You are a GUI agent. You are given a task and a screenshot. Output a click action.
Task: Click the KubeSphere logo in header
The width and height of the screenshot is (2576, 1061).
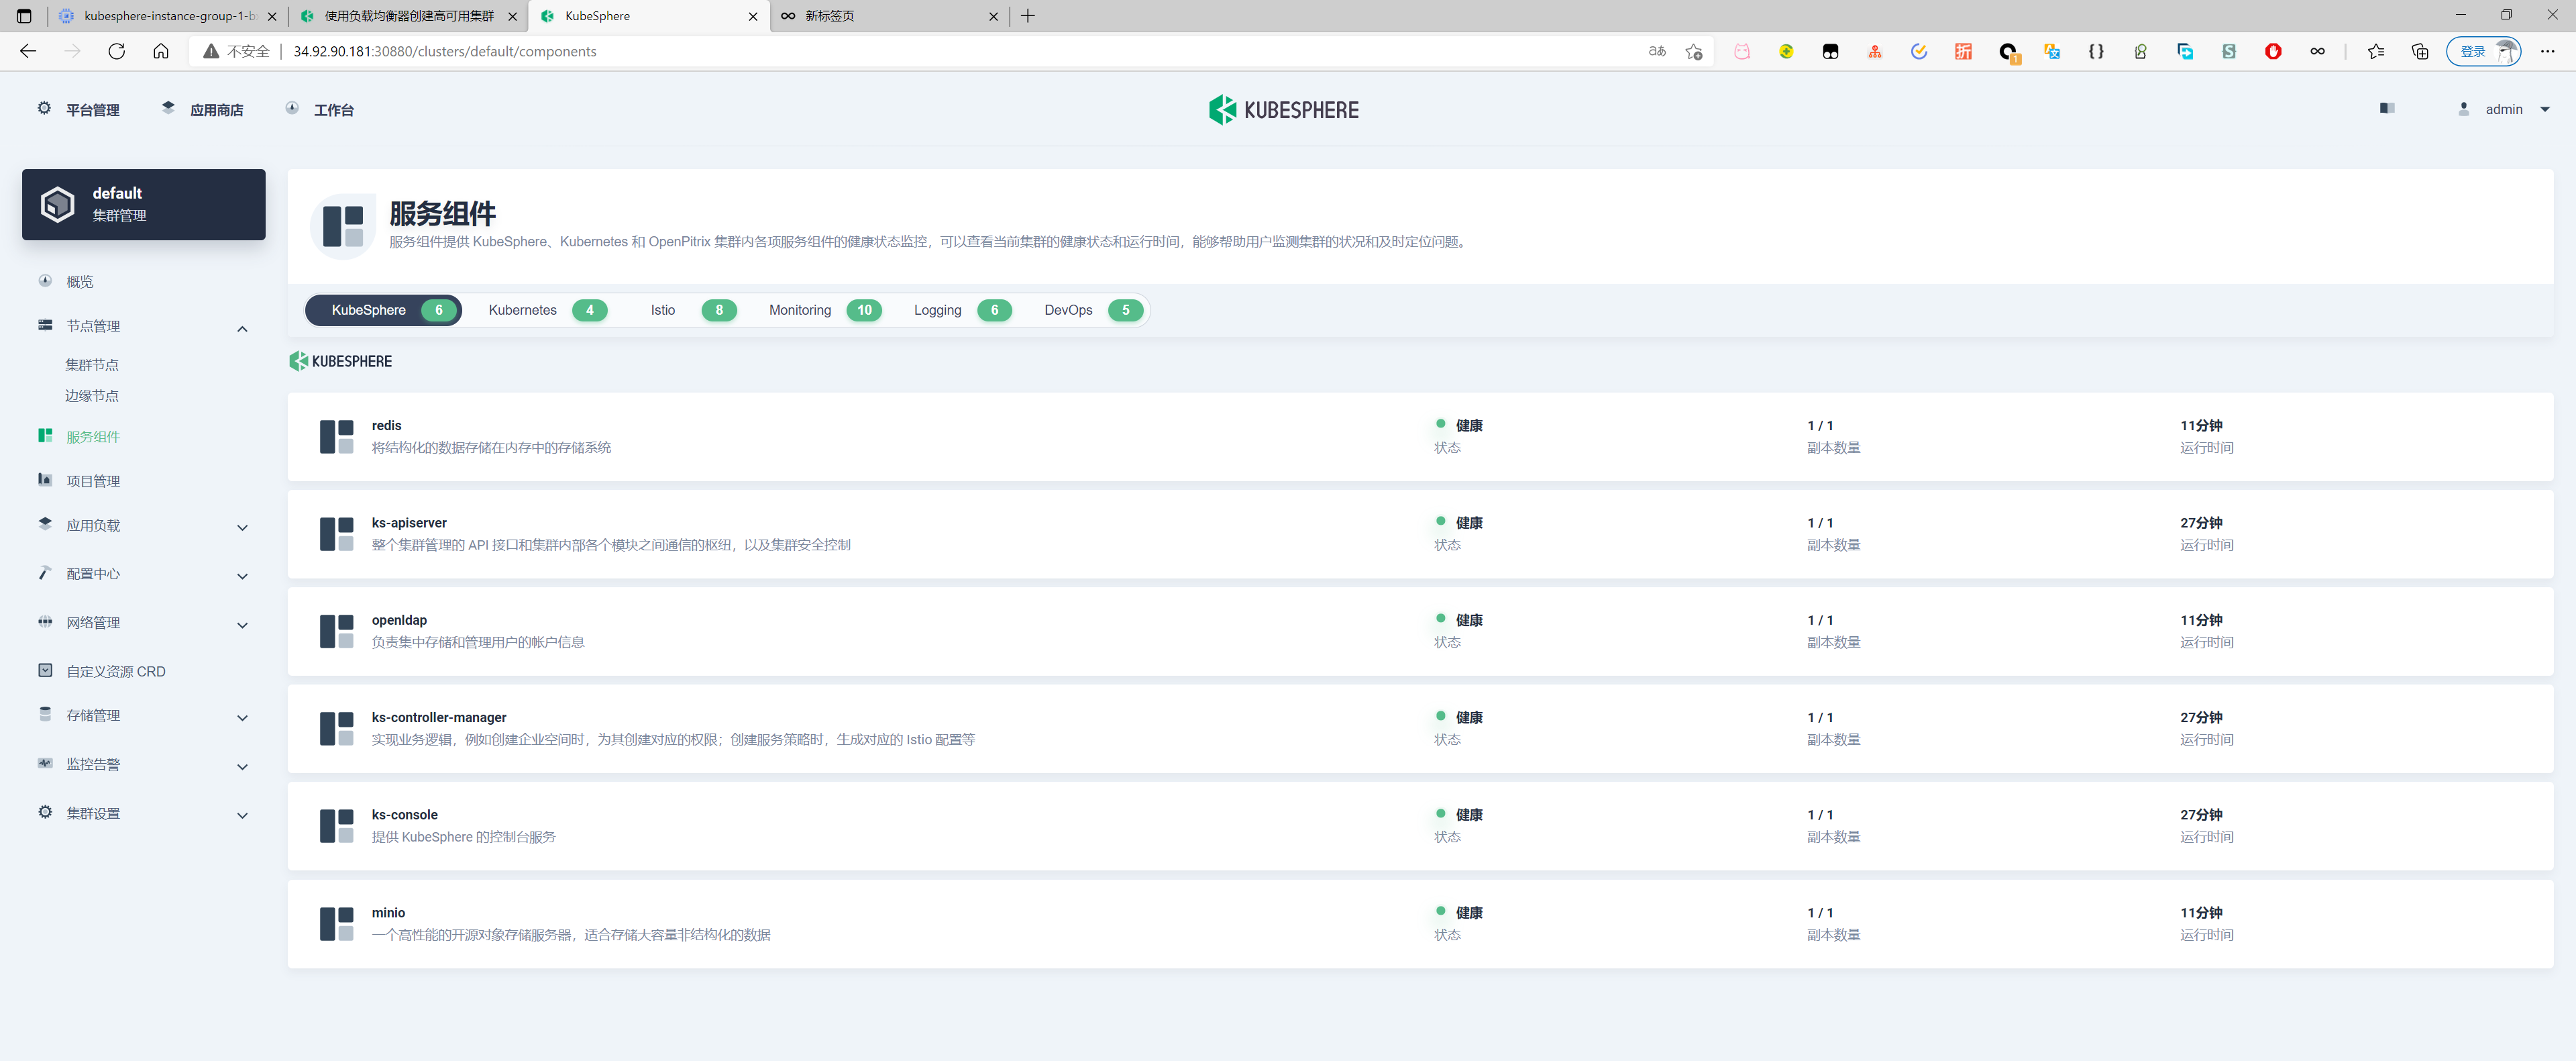tap(1283, 109)
